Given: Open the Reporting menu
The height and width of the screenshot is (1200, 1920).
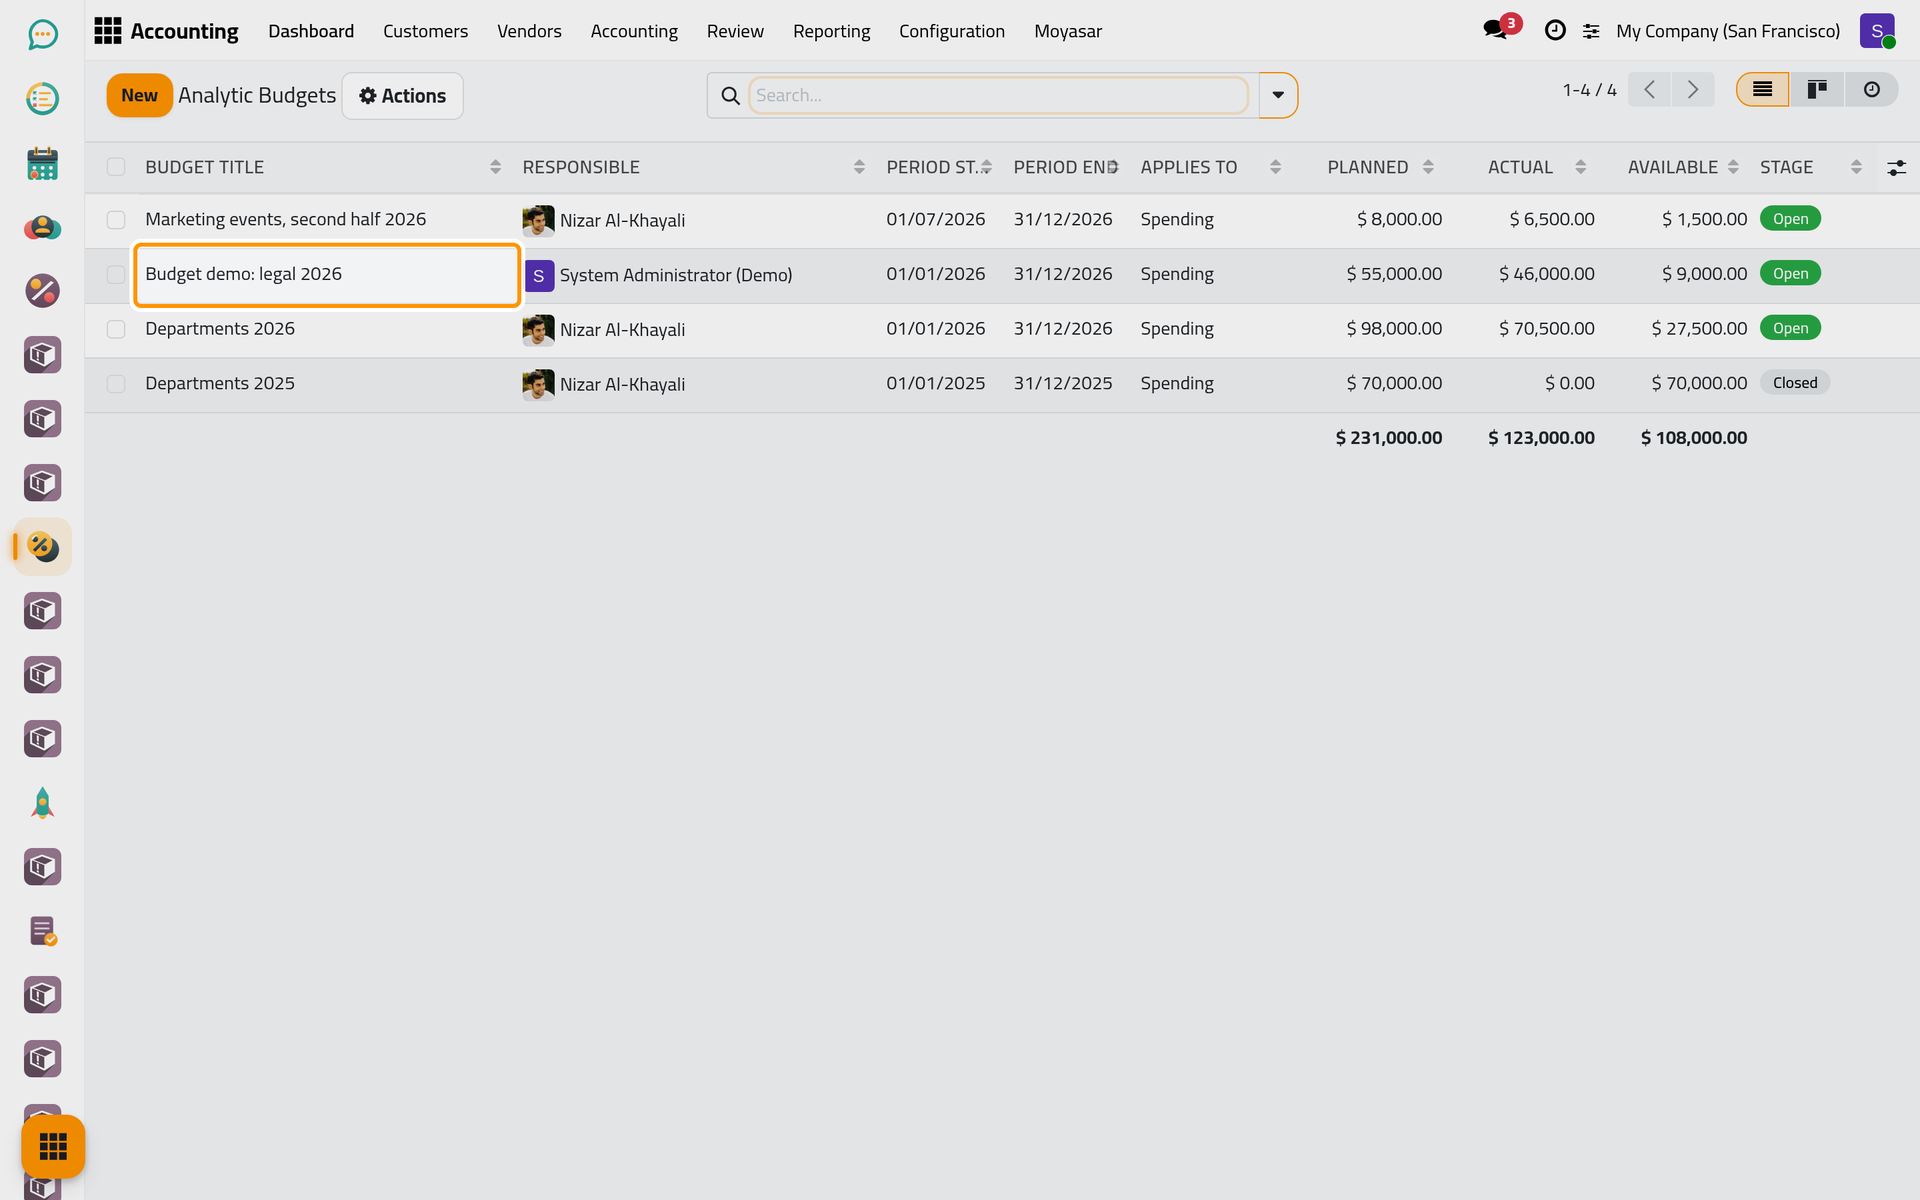Looking at the screenshot, I should pos(831,31).
